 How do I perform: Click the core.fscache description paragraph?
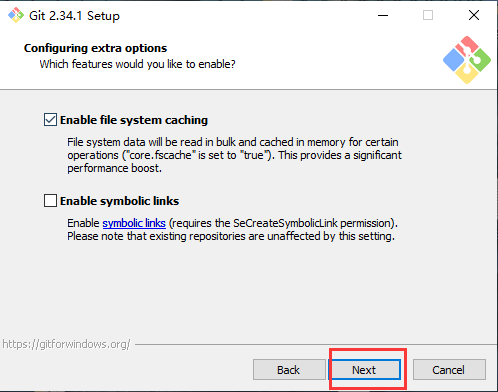point(234,155)
